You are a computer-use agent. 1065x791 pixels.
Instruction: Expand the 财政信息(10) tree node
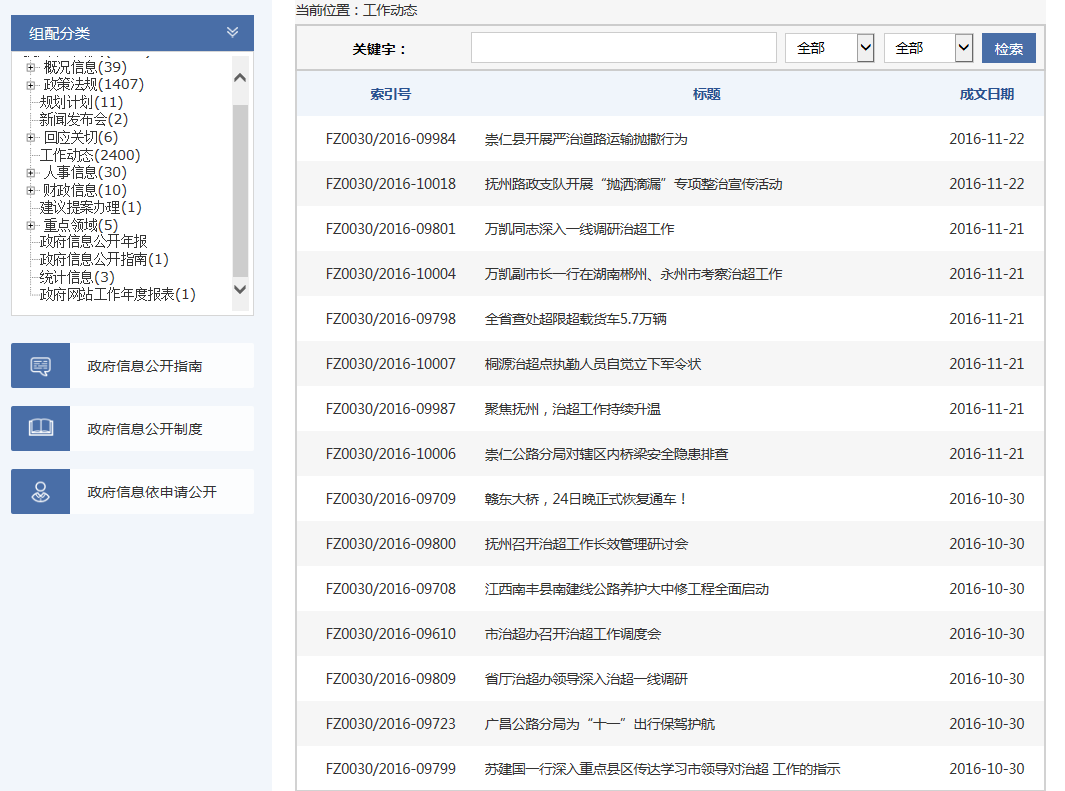[31, 190]
